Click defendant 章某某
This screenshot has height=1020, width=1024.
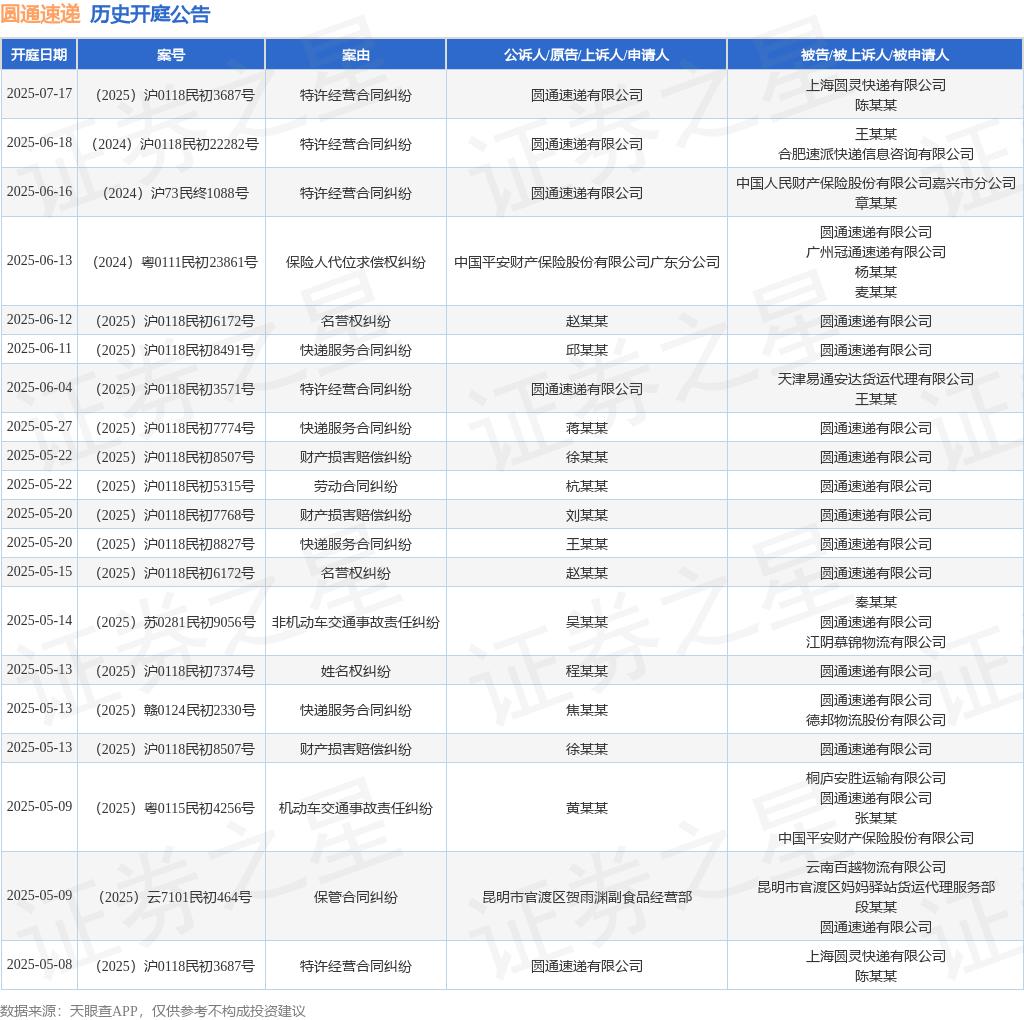(x=875, y=203)
